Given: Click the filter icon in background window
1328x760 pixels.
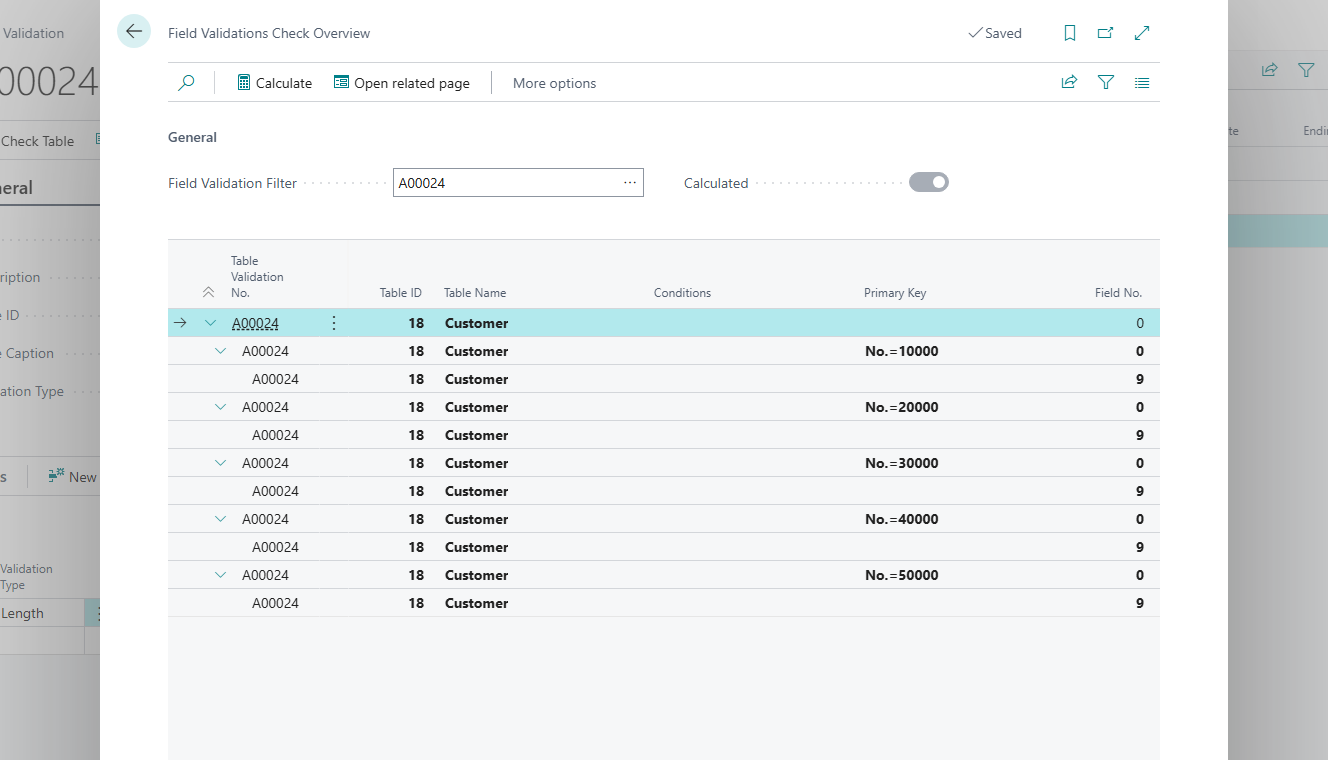Looking at the screenshot, I should (1306, 70).
